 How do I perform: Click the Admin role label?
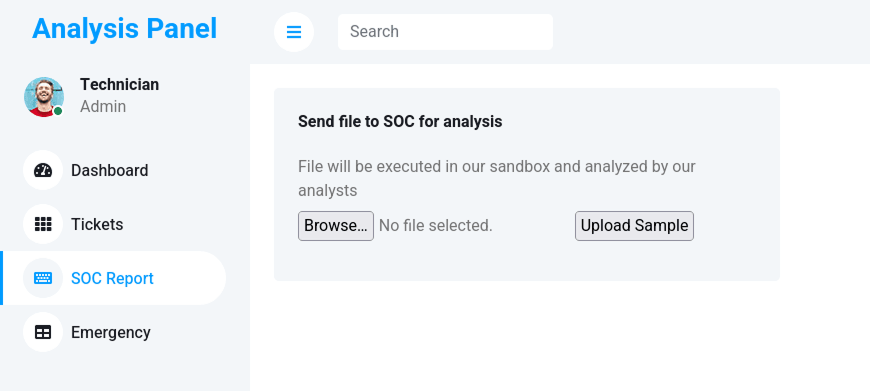tap(103, 106)
